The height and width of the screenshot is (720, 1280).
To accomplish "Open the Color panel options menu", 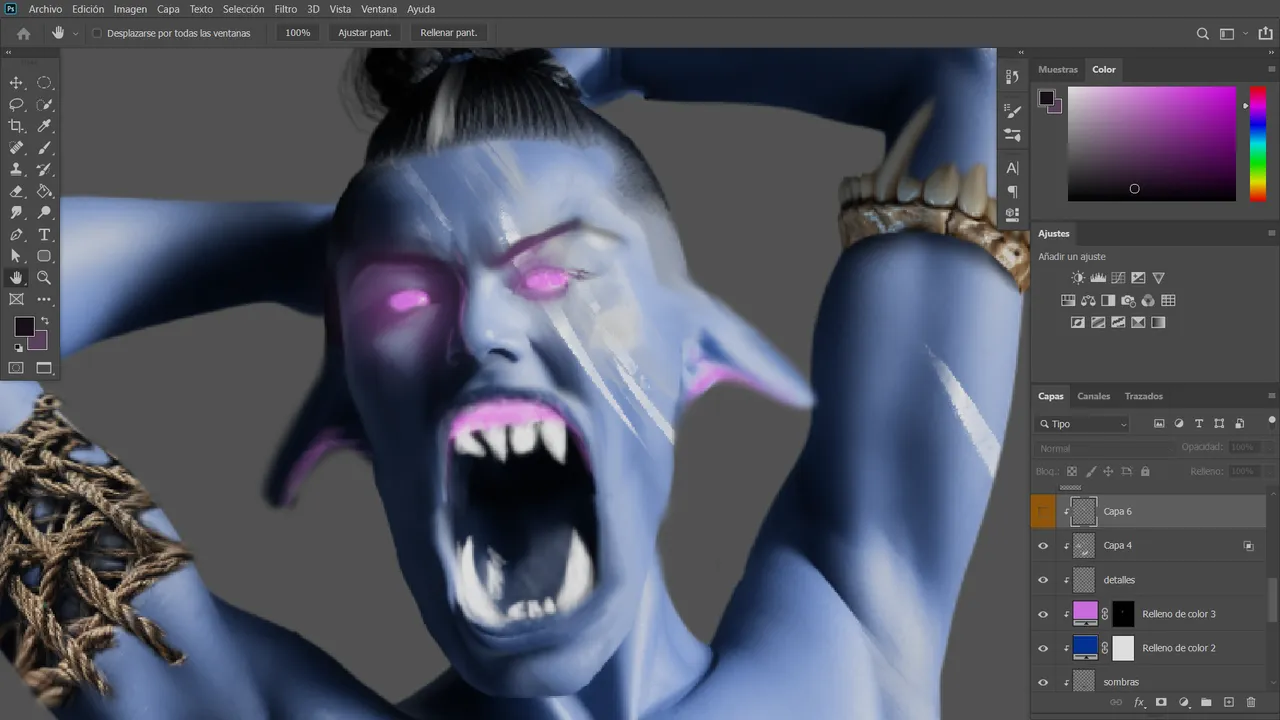I will 1271,70.
